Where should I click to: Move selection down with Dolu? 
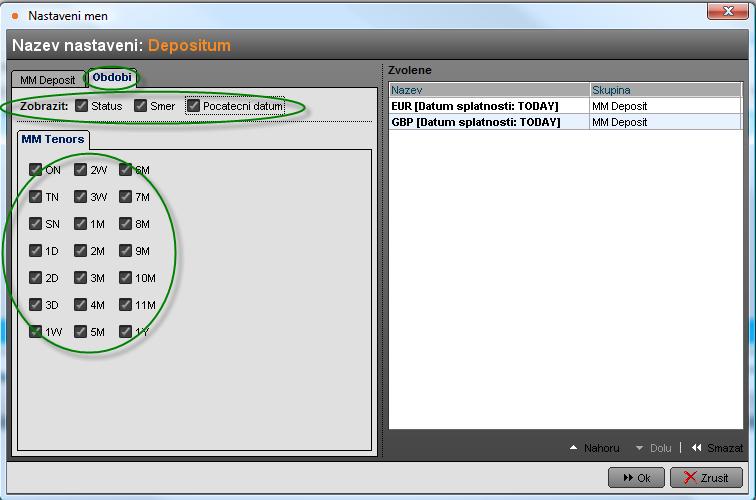(x=653, y=448)
